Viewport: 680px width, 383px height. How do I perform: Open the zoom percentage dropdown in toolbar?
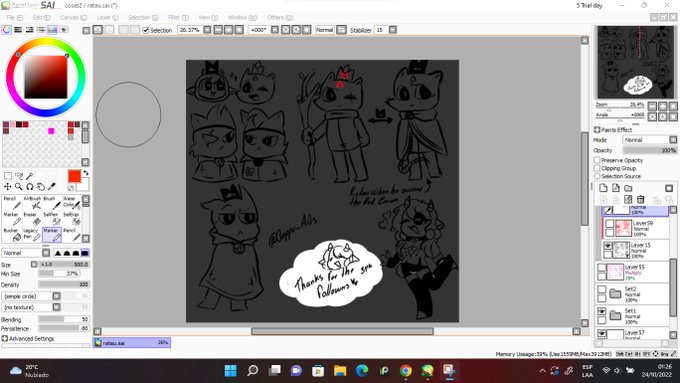[207, 30]
